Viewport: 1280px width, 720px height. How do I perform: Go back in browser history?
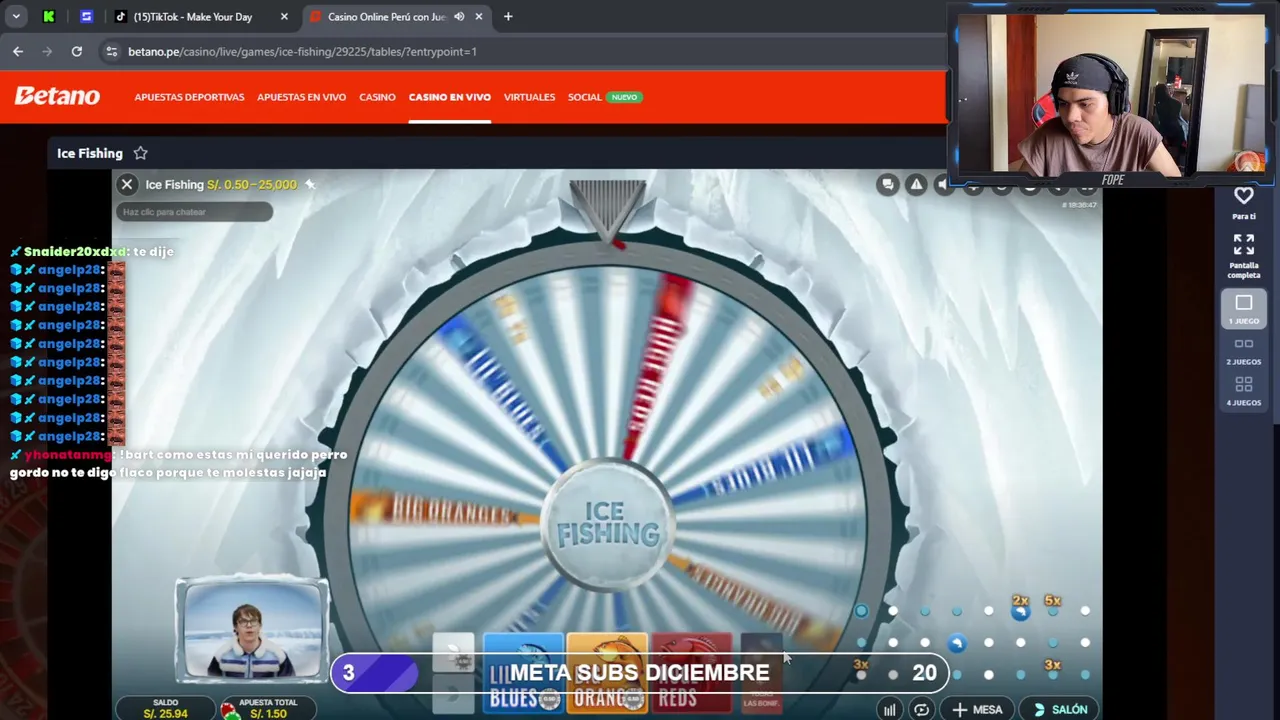(18, 51)
